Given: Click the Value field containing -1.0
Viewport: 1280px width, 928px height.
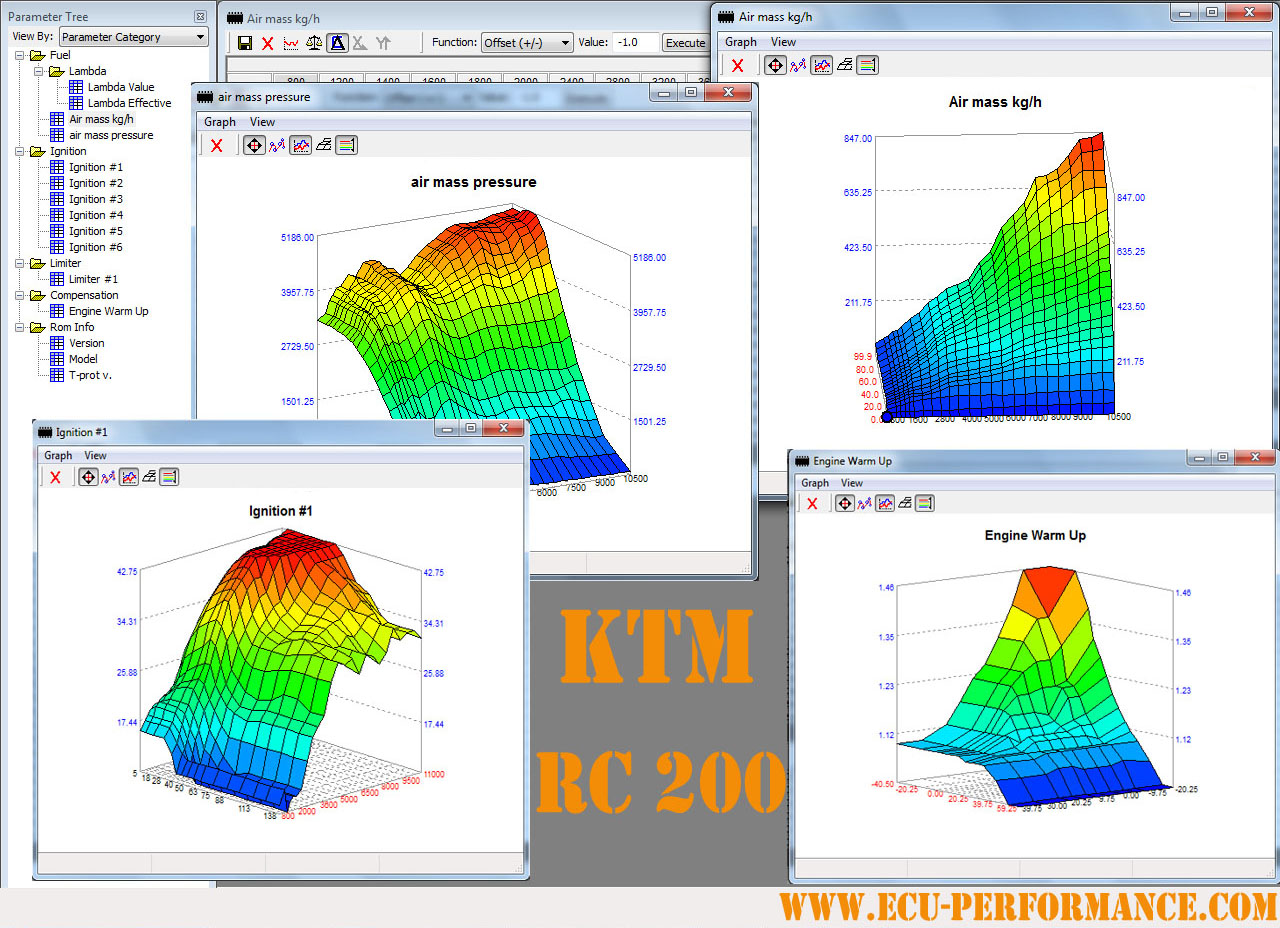Looking at the screenshot, I should tap(635, 42).
